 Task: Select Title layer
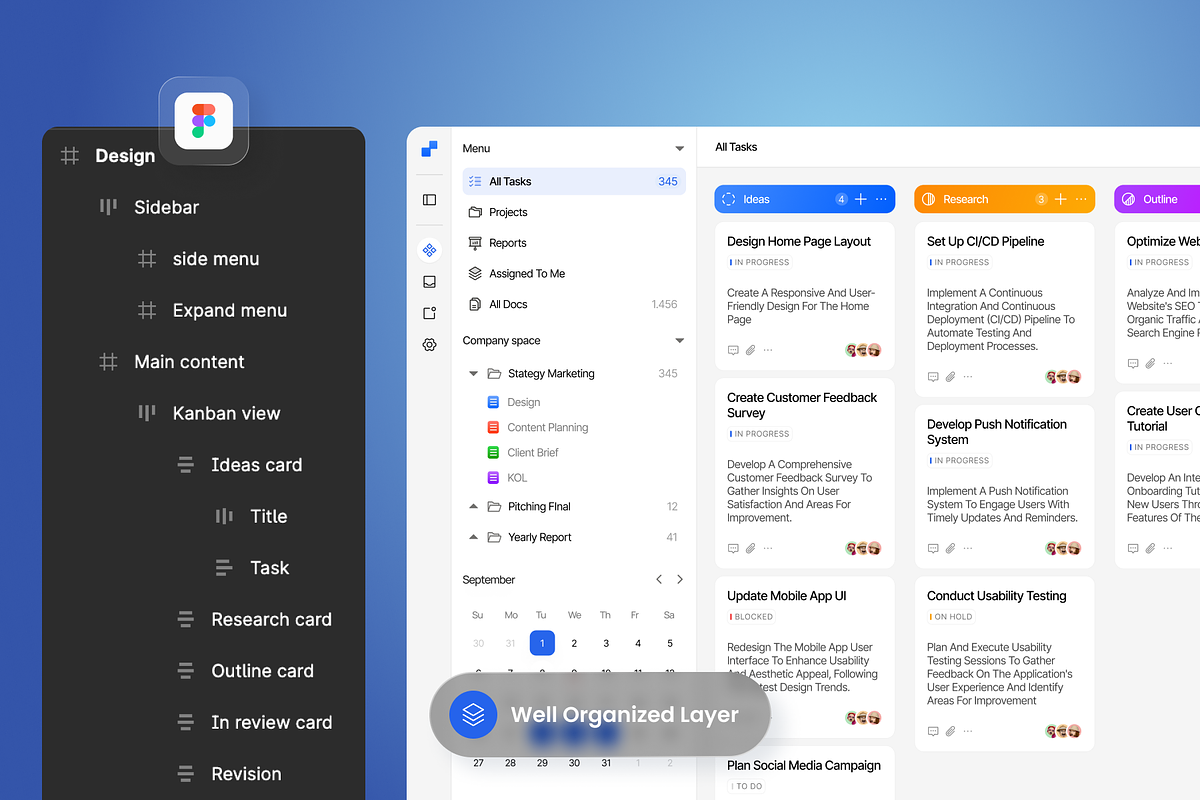(268, 516)
